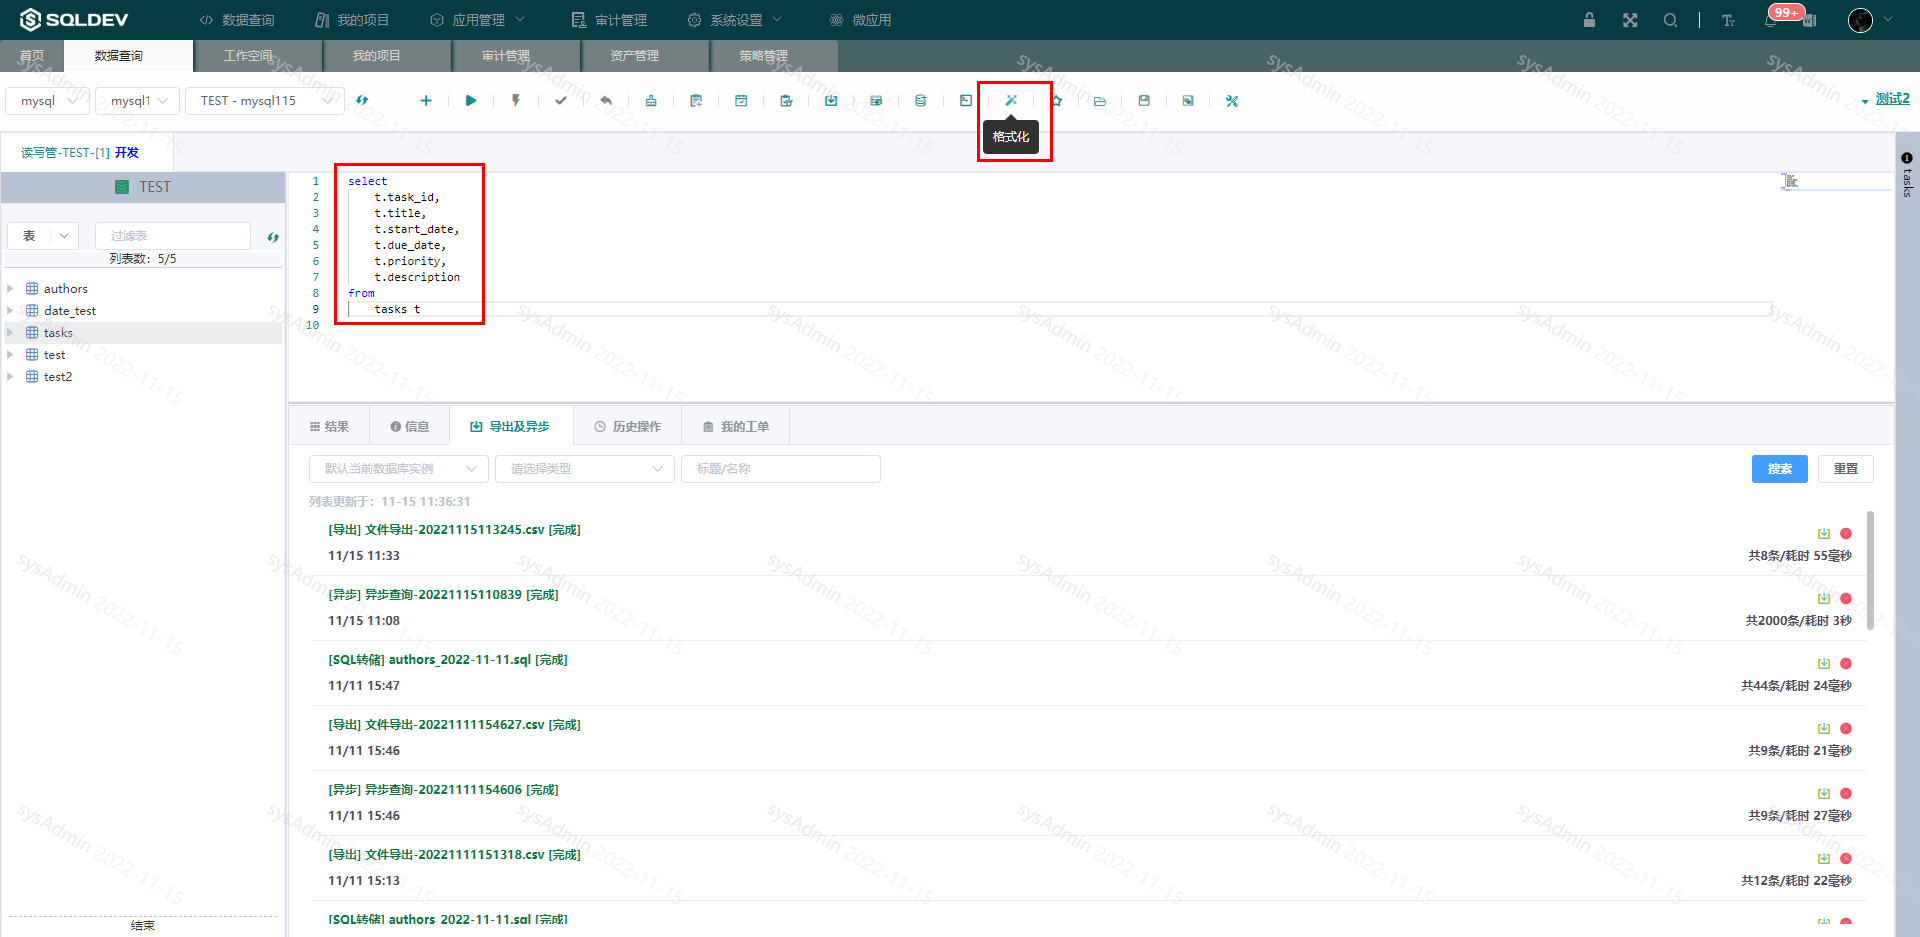Viewport: 1920px width, 937px height.
Task: Click the lock icon in top header
Action: click(1589, 20)
